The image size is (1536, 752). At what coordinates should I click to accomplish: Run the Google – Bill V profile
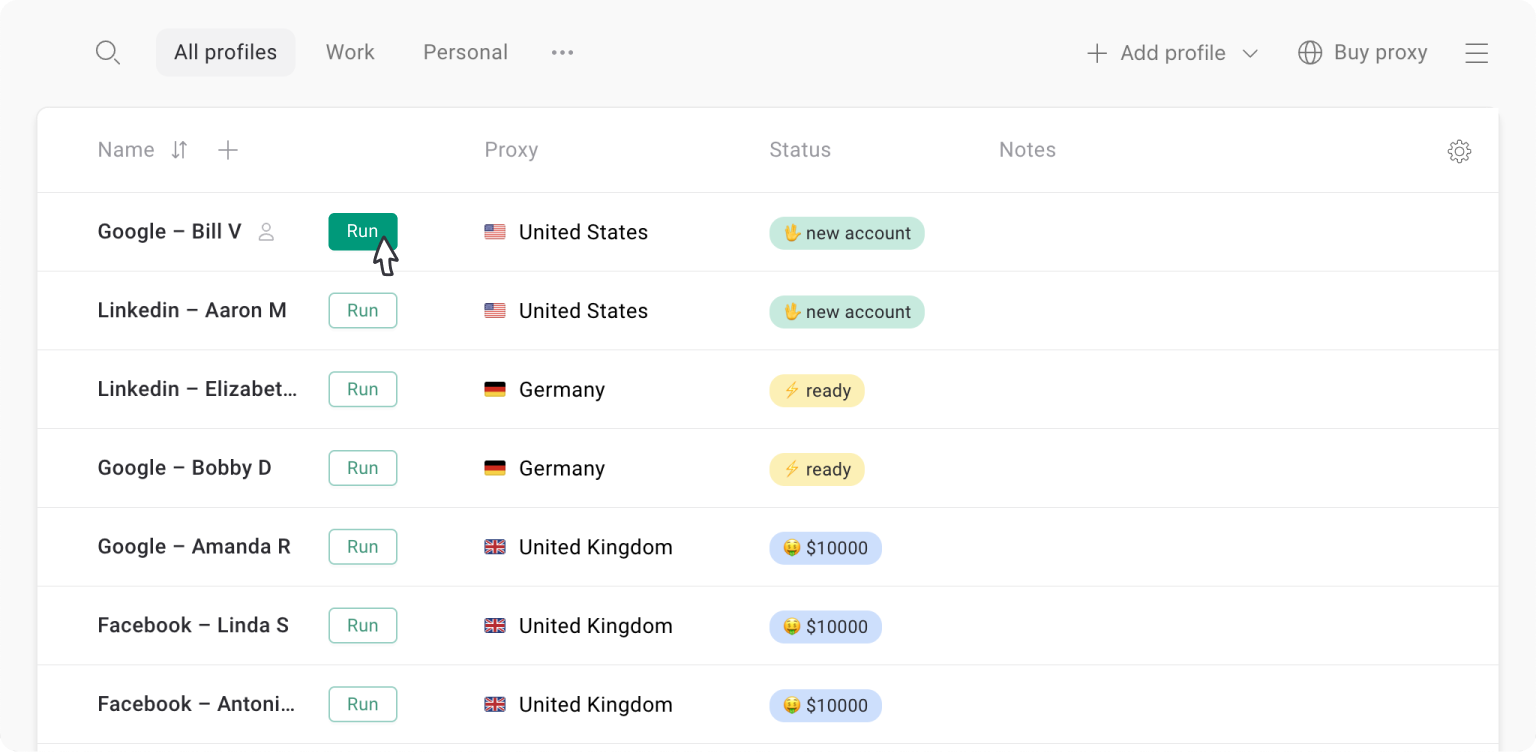pyautogui.click(x=363, y=232)
